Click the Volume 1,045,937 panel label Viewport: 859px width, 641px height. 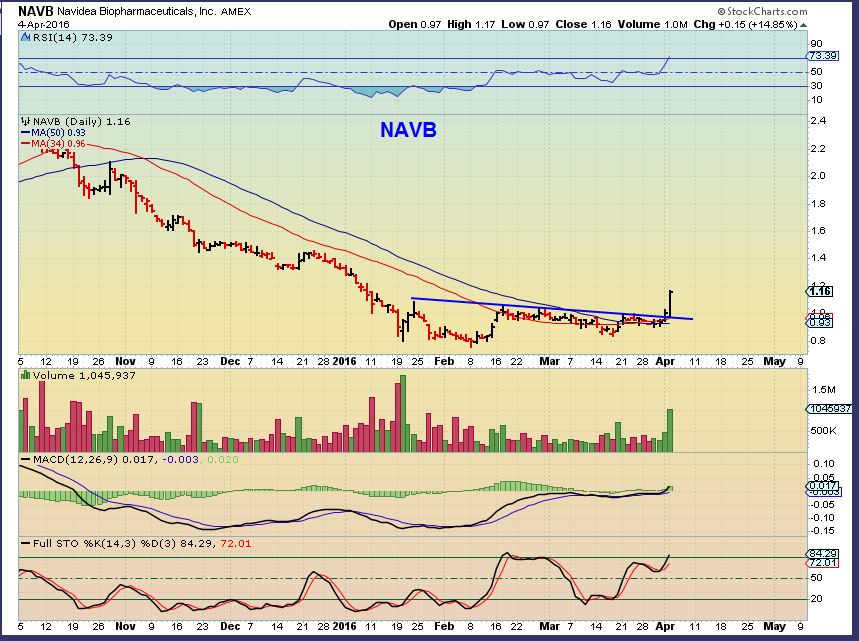tap(84, 375)
